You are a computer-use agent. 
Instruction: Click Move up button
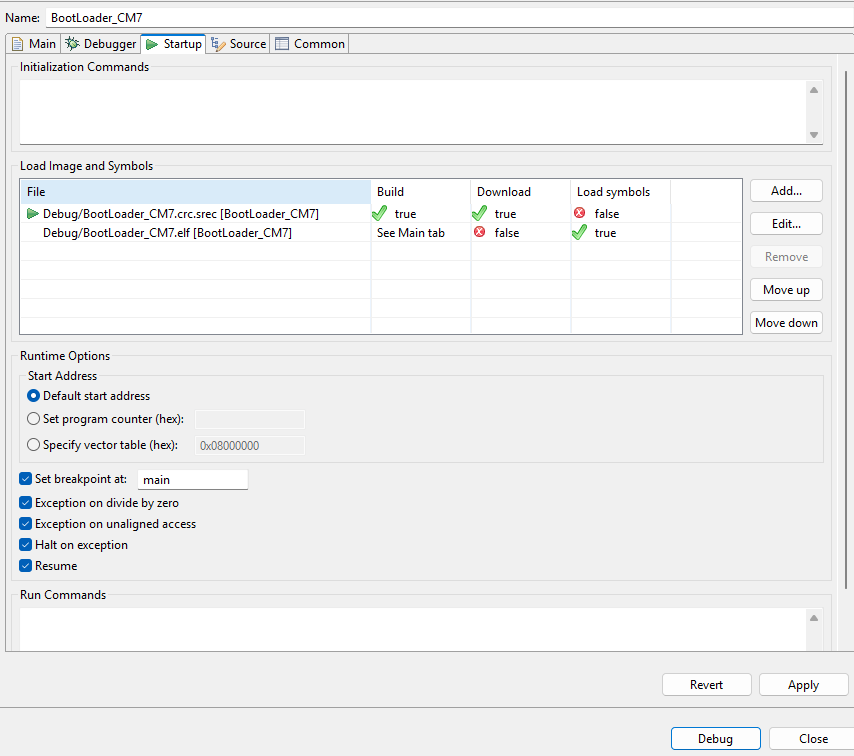coord(786,290)
